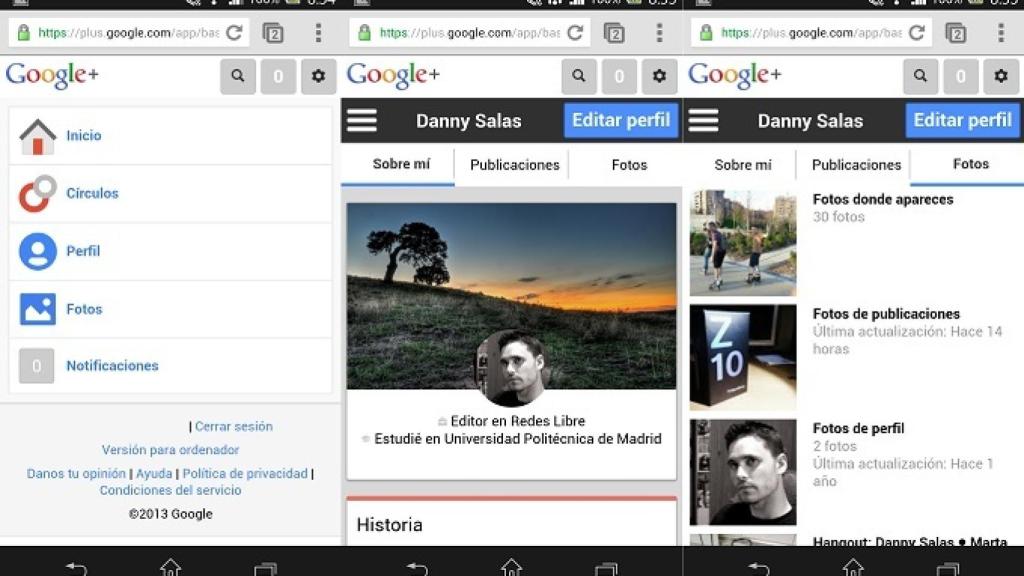
Task: Open the Google+ settings gear
Action: pyautogui.click(x=317, y=76)
